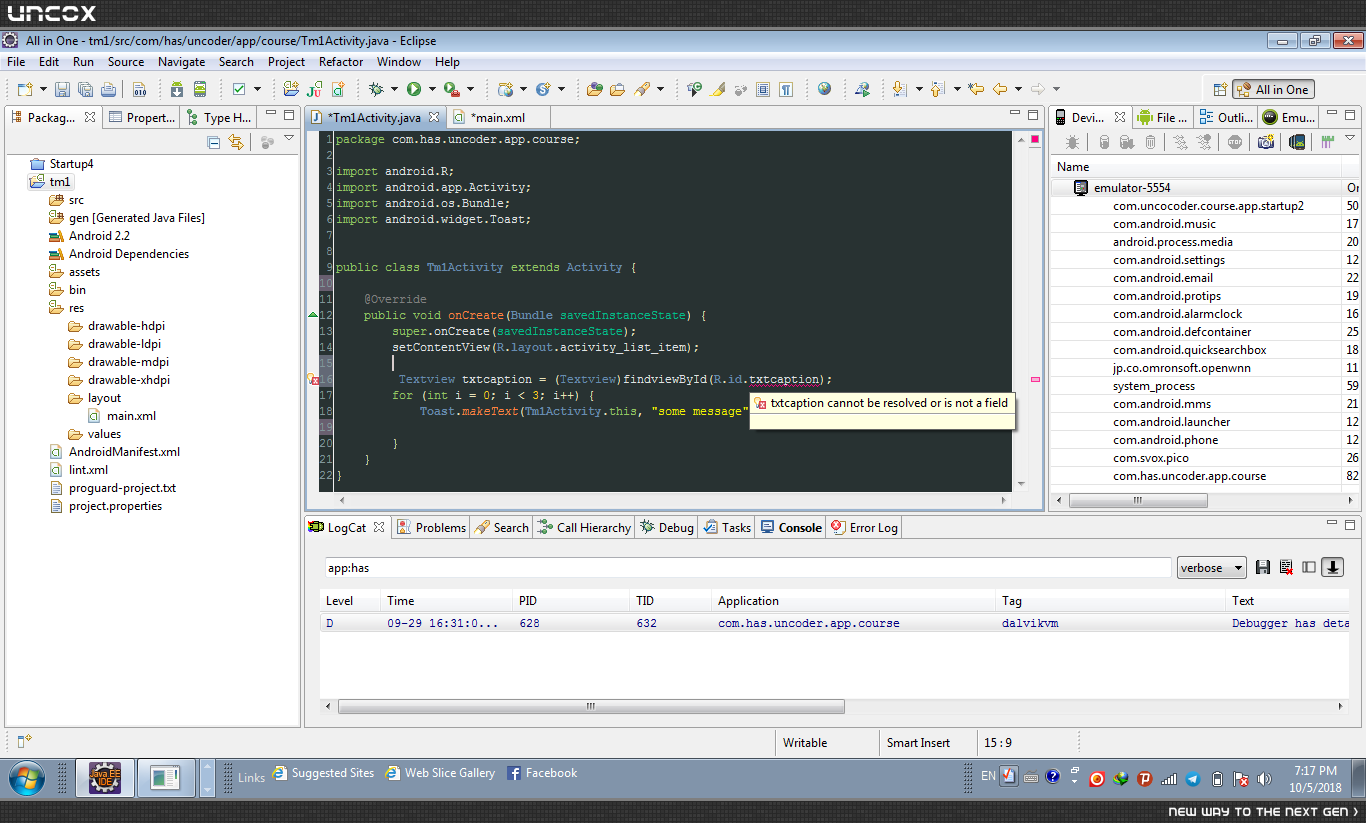Click Save LogCat to file icon
The width and height of the screenshot is (1366, 823).
point(1263,567)
